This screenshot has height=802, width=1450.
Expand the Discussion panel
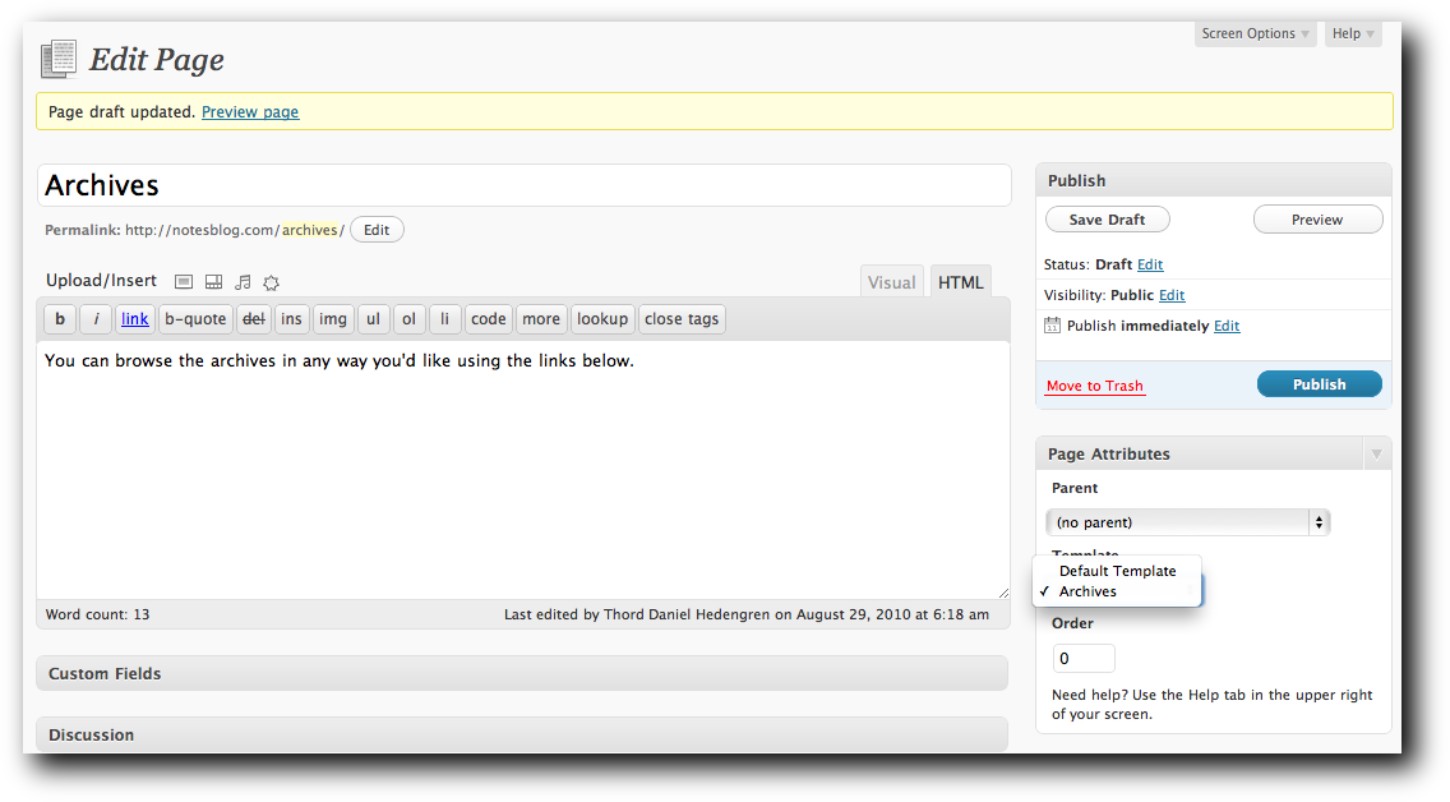point(522,735)
